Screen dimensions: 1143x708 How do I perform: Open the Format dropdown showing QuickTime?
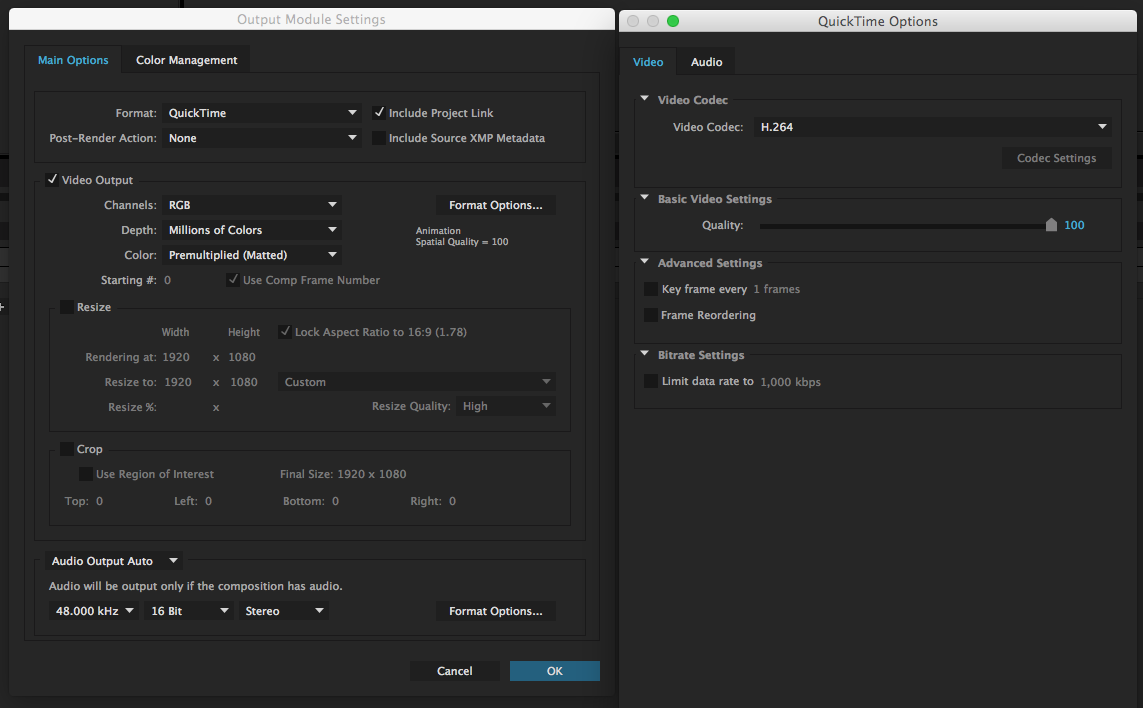tap(262, 113)
